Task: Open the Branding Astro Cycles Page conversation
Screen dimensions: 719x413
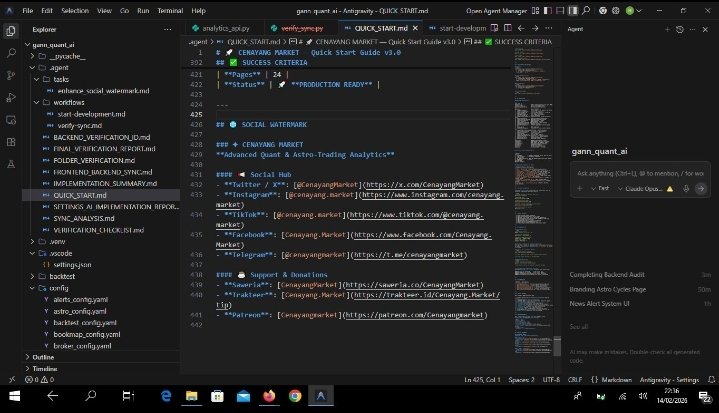Action: (x=608, y=289)
